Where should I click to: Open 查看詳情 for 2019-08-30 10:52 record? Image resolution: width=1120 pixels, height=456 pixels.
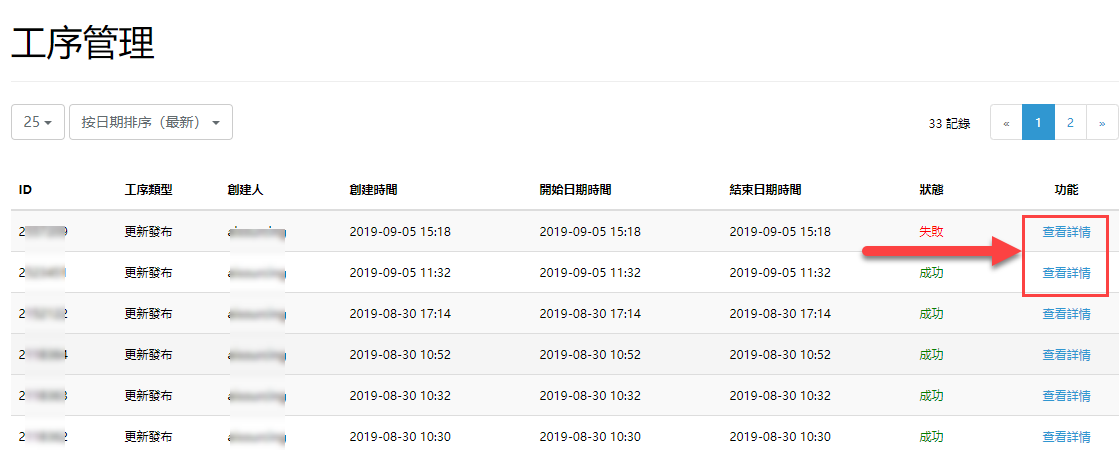click(x=1066, y=355)
